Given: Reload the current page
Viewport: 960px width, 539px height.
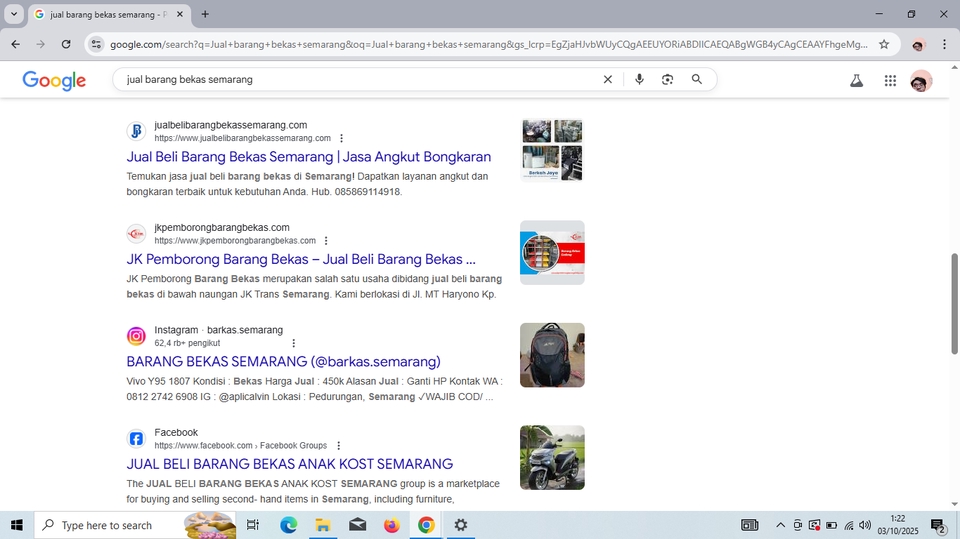Looking at the screenshot, I should (x=66, y=44).
